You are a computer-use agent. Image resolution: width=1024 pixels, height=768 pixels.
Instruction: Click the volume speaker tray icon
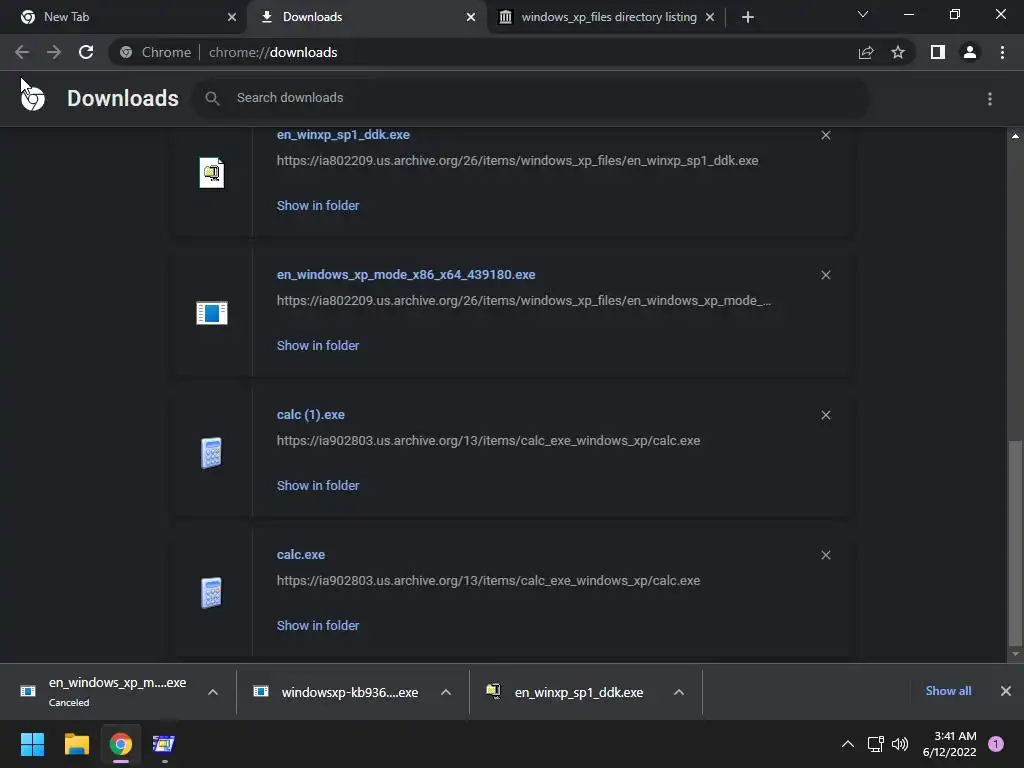click(900, 744)
